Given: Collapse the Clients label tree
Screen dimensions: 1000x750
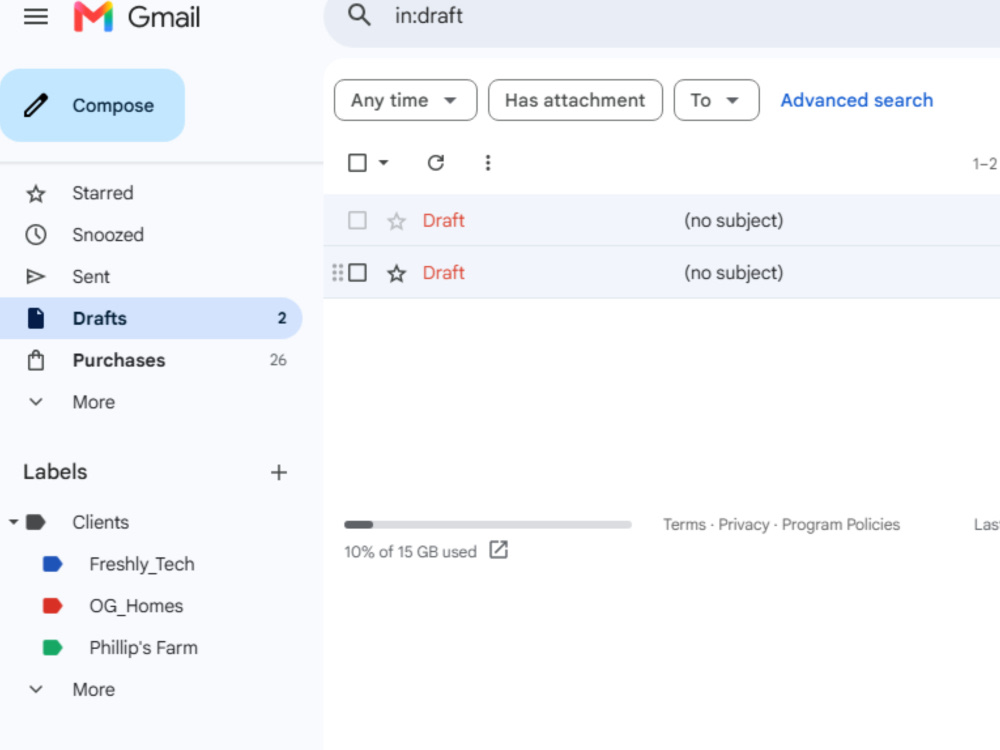Looking at the screenshot, I should coord(13,522).
